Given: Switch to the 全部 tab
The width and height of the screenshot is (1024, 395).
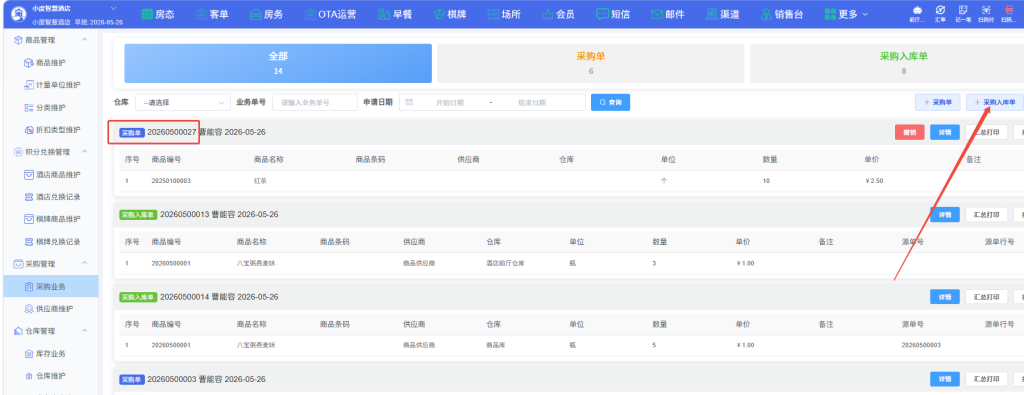Looking at the screenshot, I should point(278,63).
